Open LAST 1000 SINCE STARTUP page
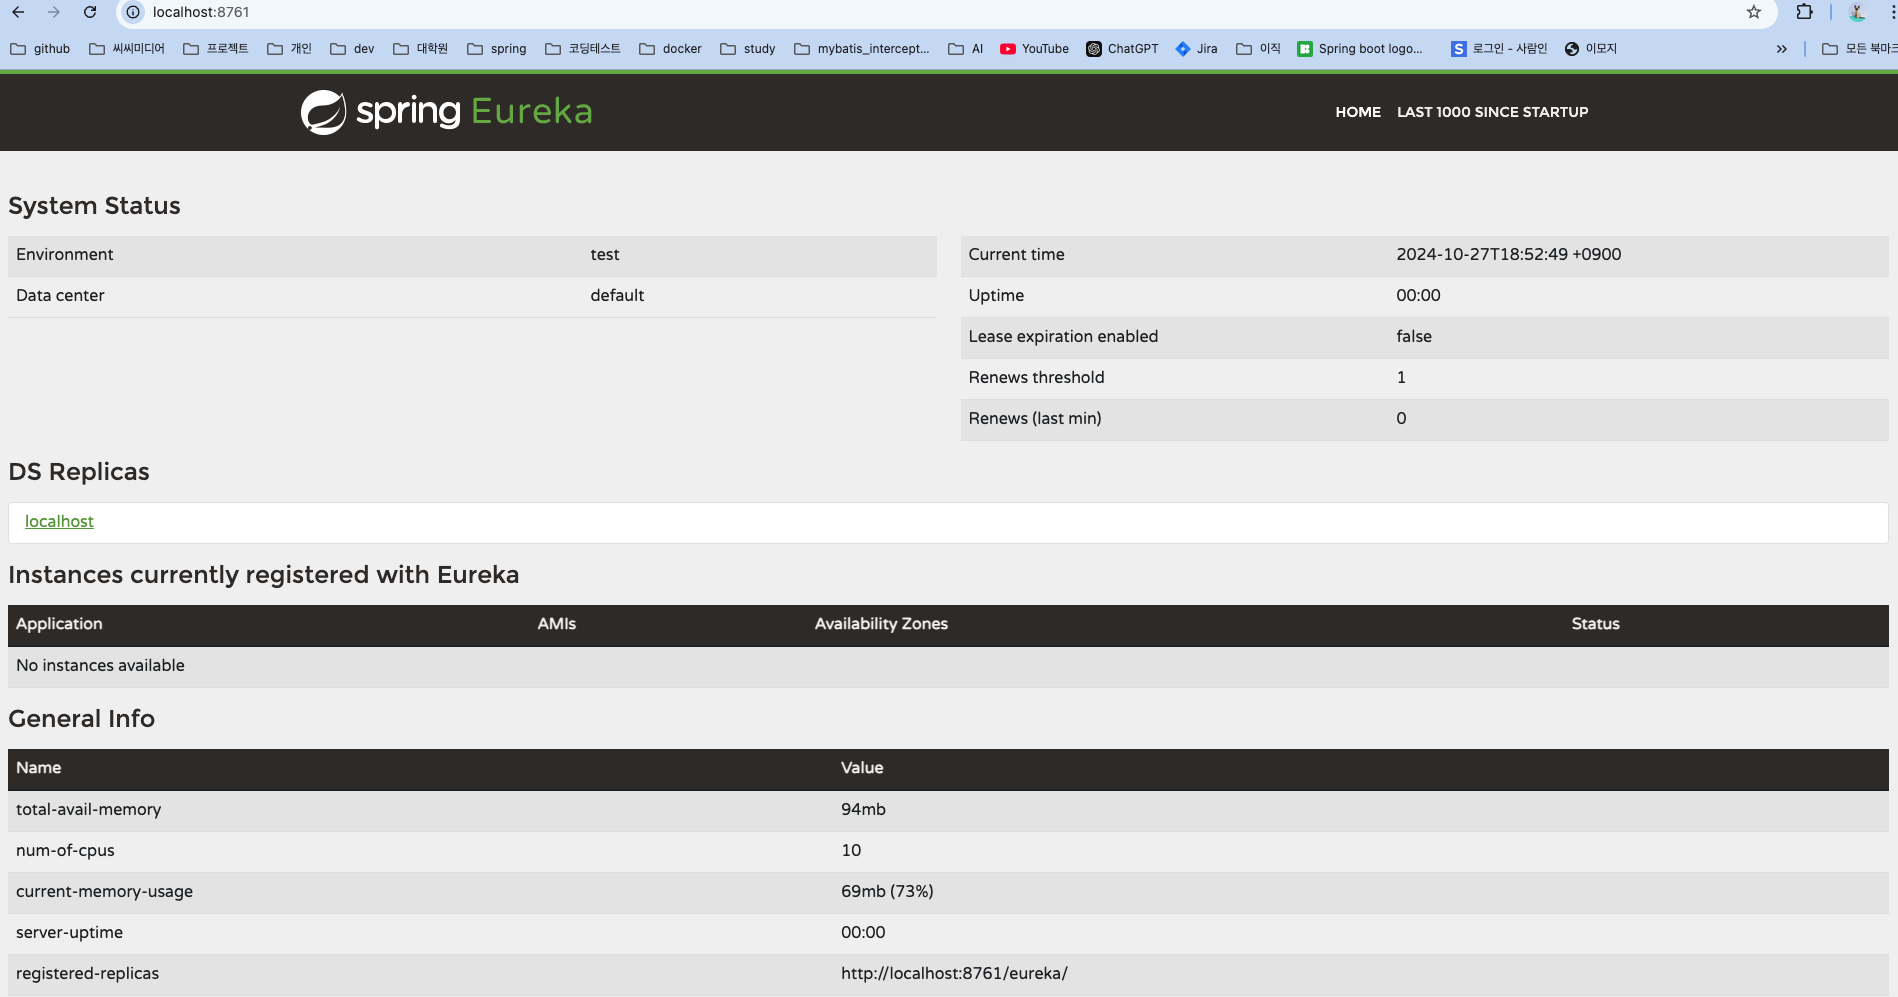1898x997 pixels. pos(1492,112)
